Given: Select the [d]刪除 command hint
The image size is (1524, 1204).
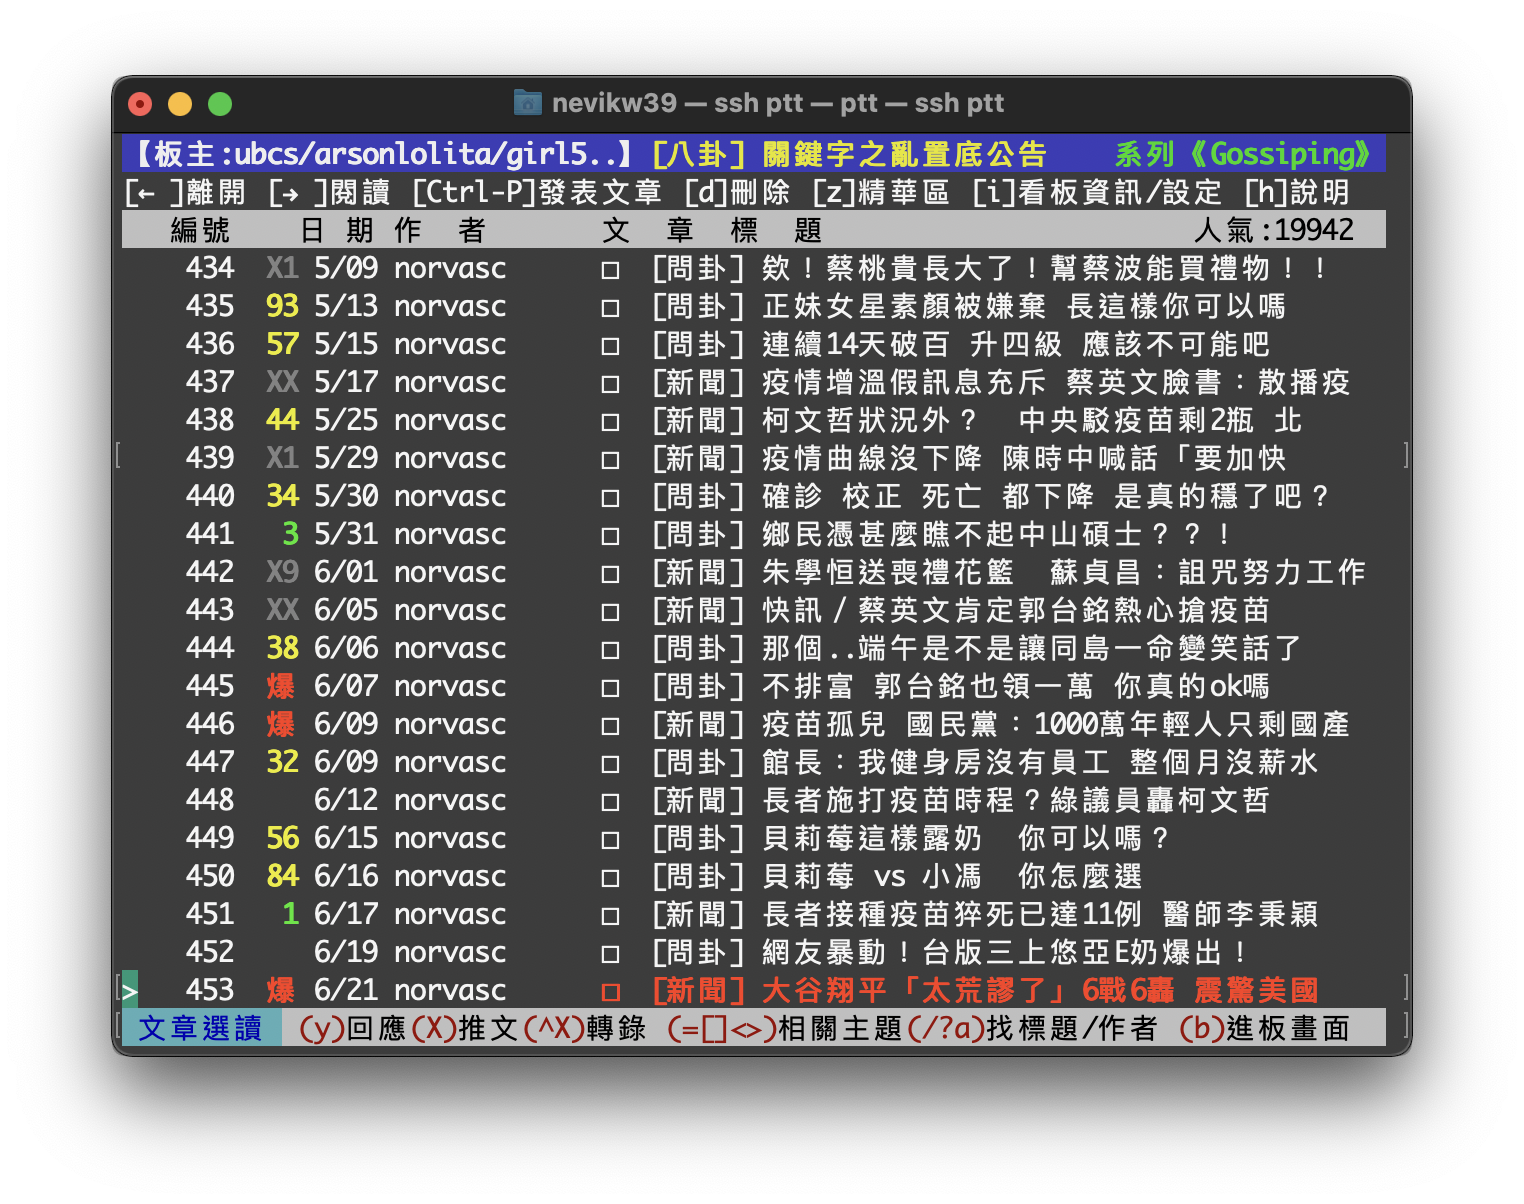Looking at the screenshot, I should coord(737,192).
